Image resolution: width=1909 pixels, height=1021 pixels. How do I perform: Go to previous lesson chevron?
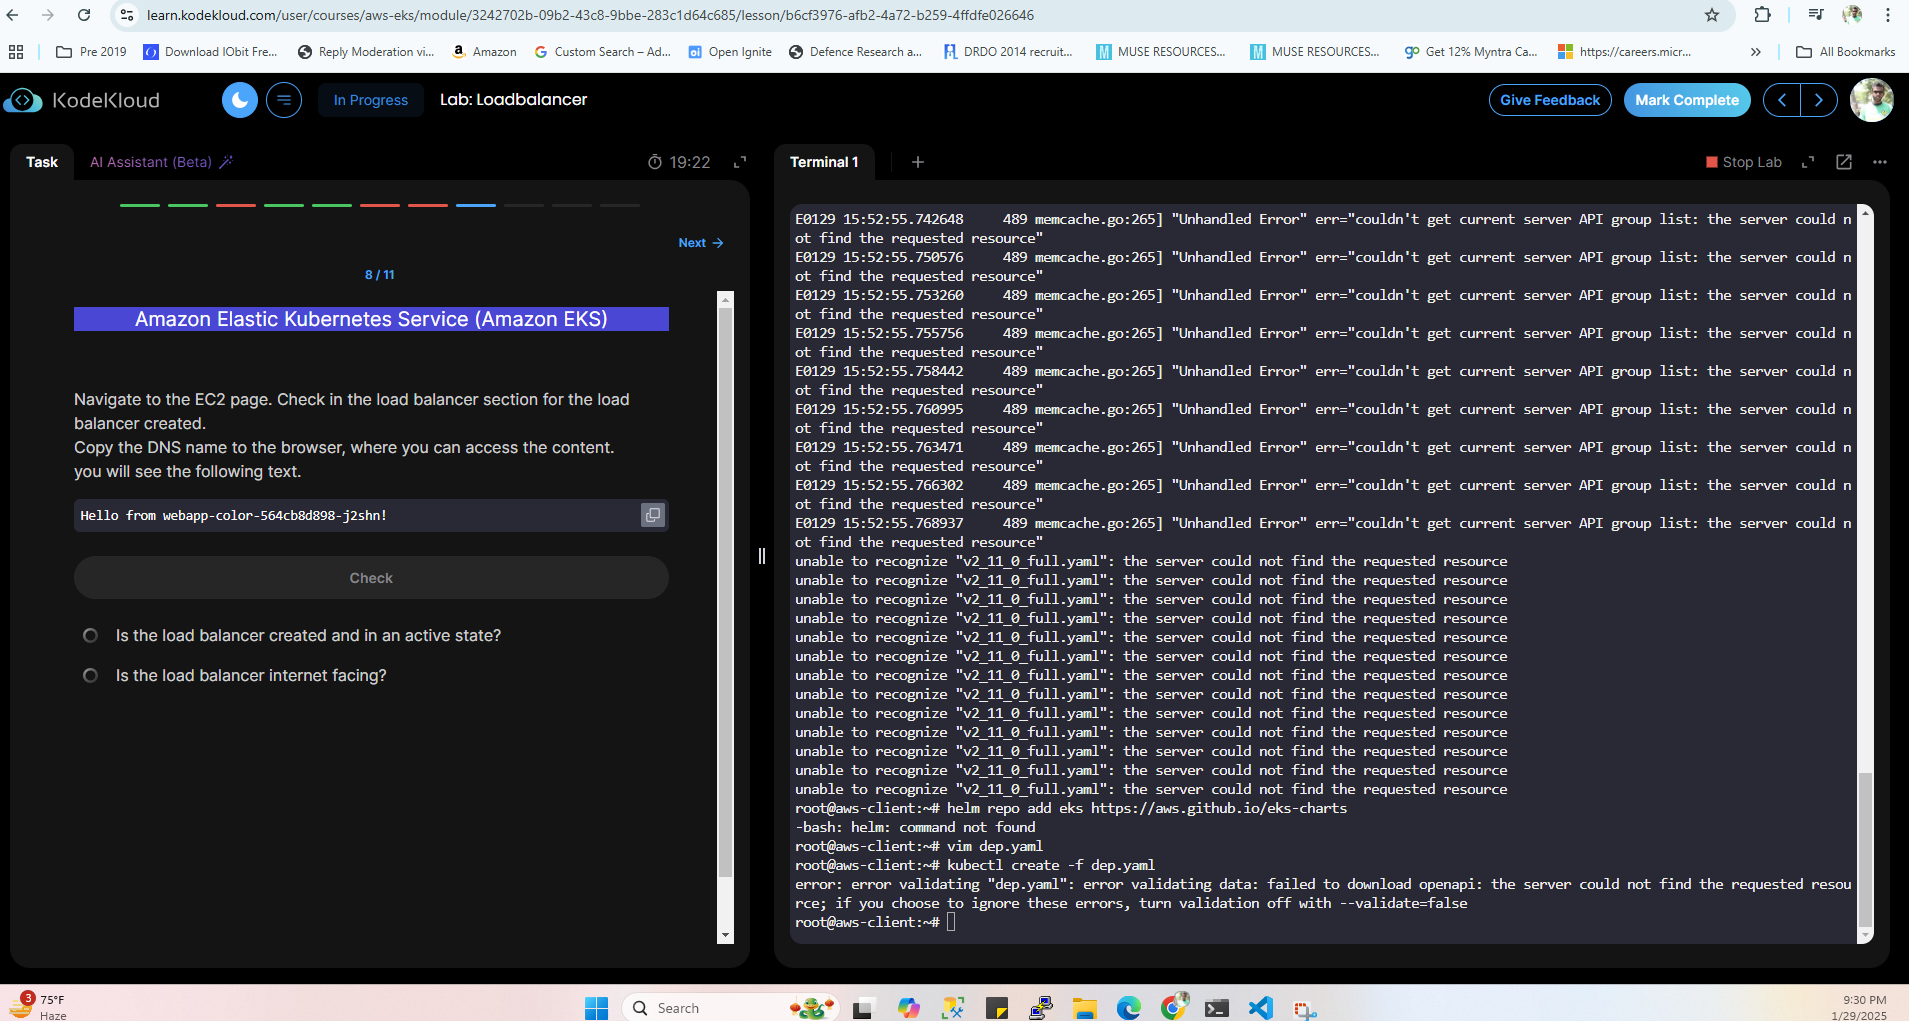point(1782,100)
